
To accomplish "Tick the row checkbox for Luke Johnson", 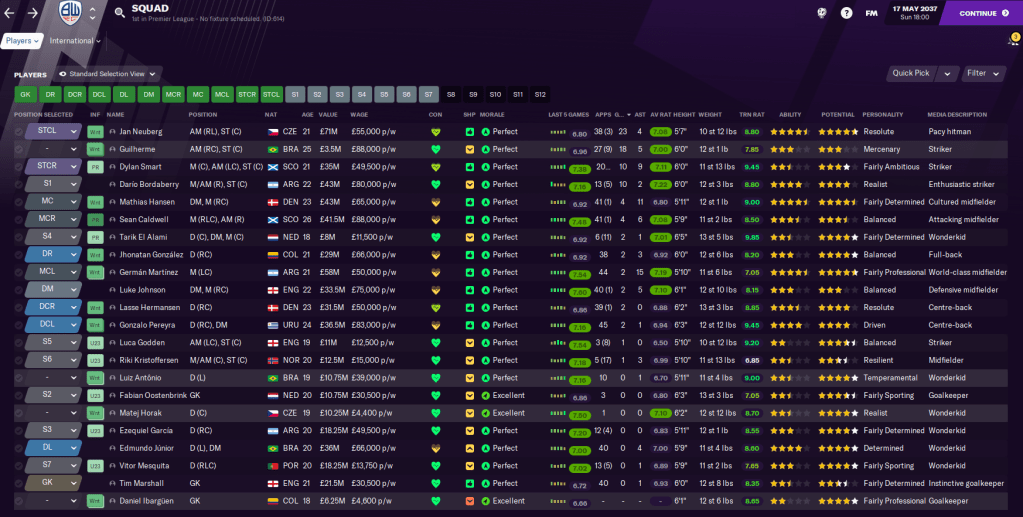I will [x=18, y=290].
